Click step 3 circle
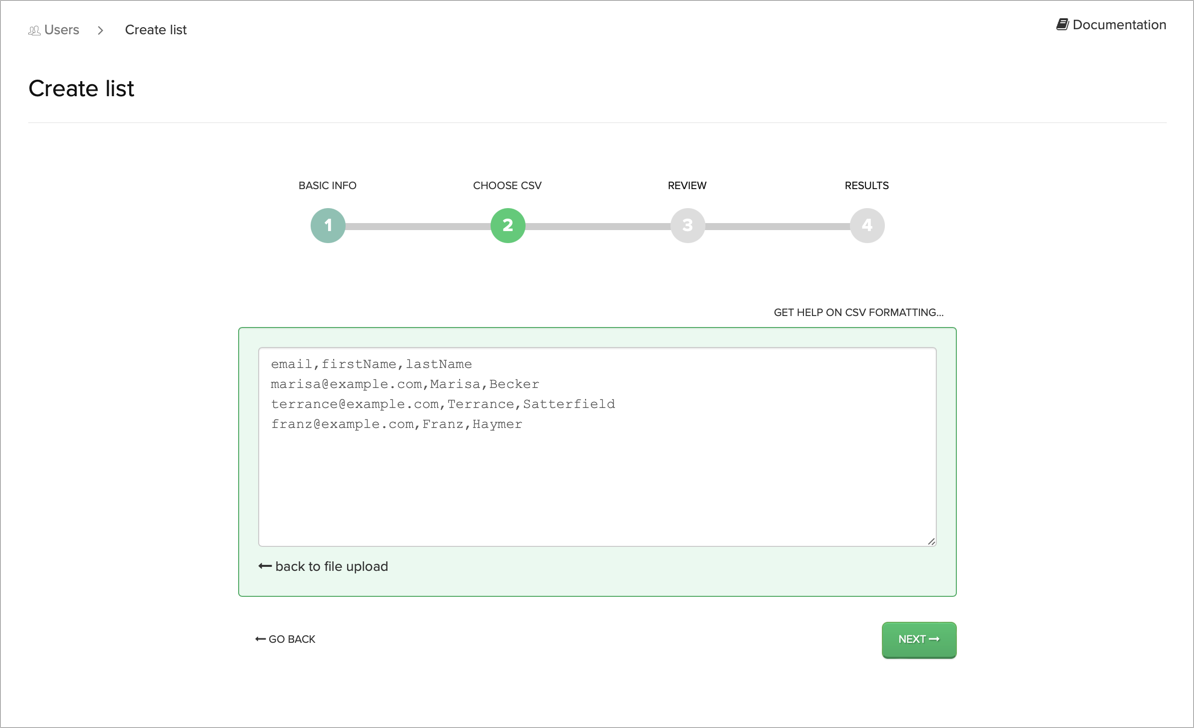The height and width of the screenshot is (728, 1194). click(688, 225)
